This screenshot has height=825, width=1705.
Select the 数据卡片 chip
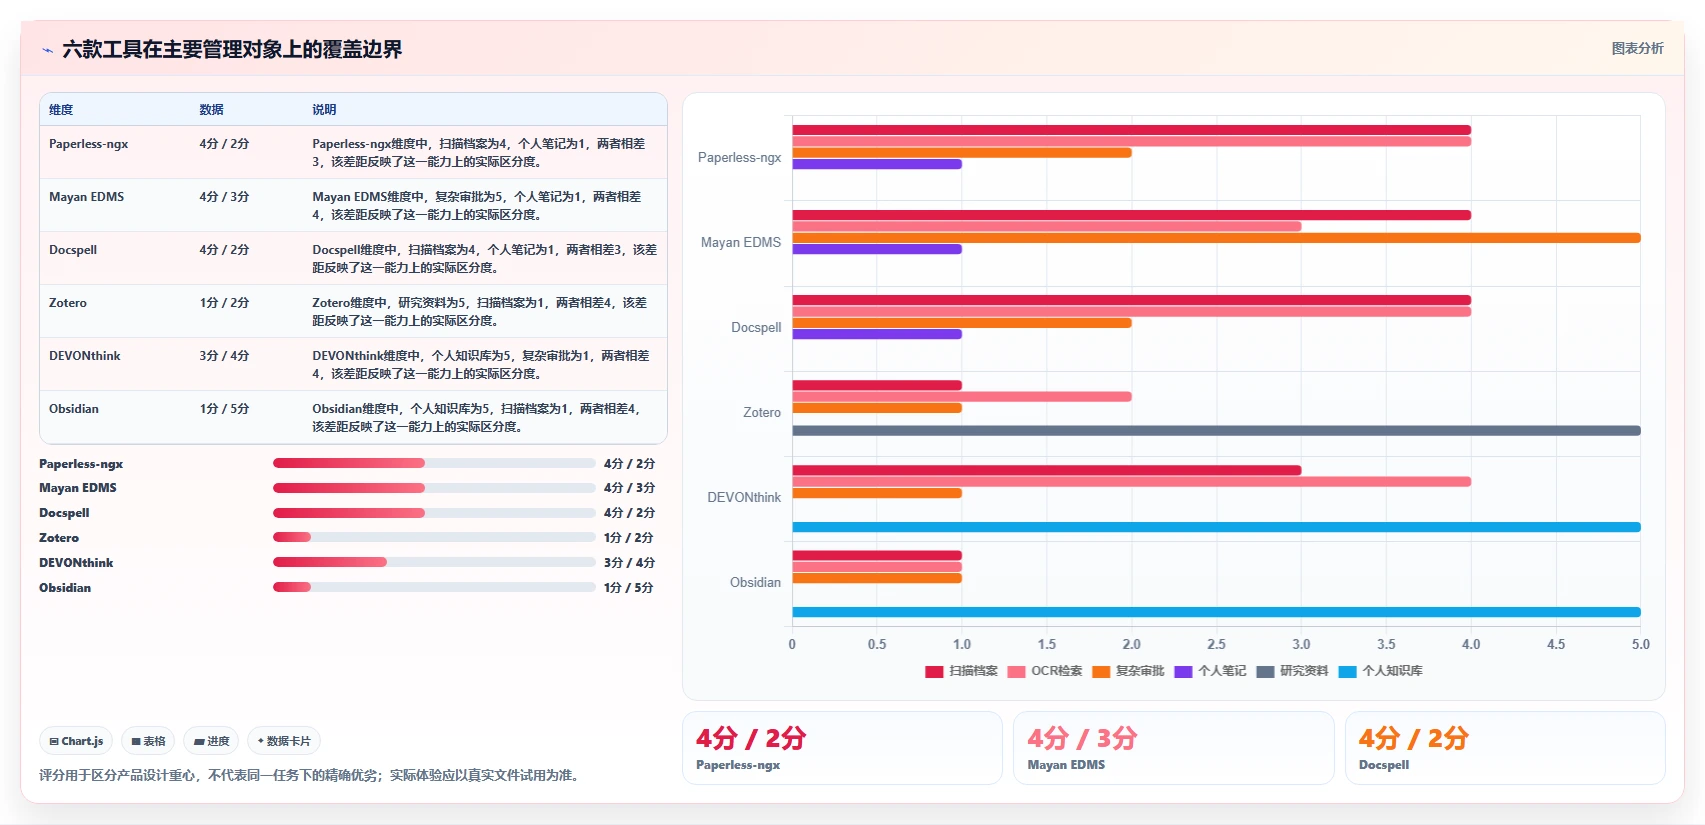coord(284,741)
